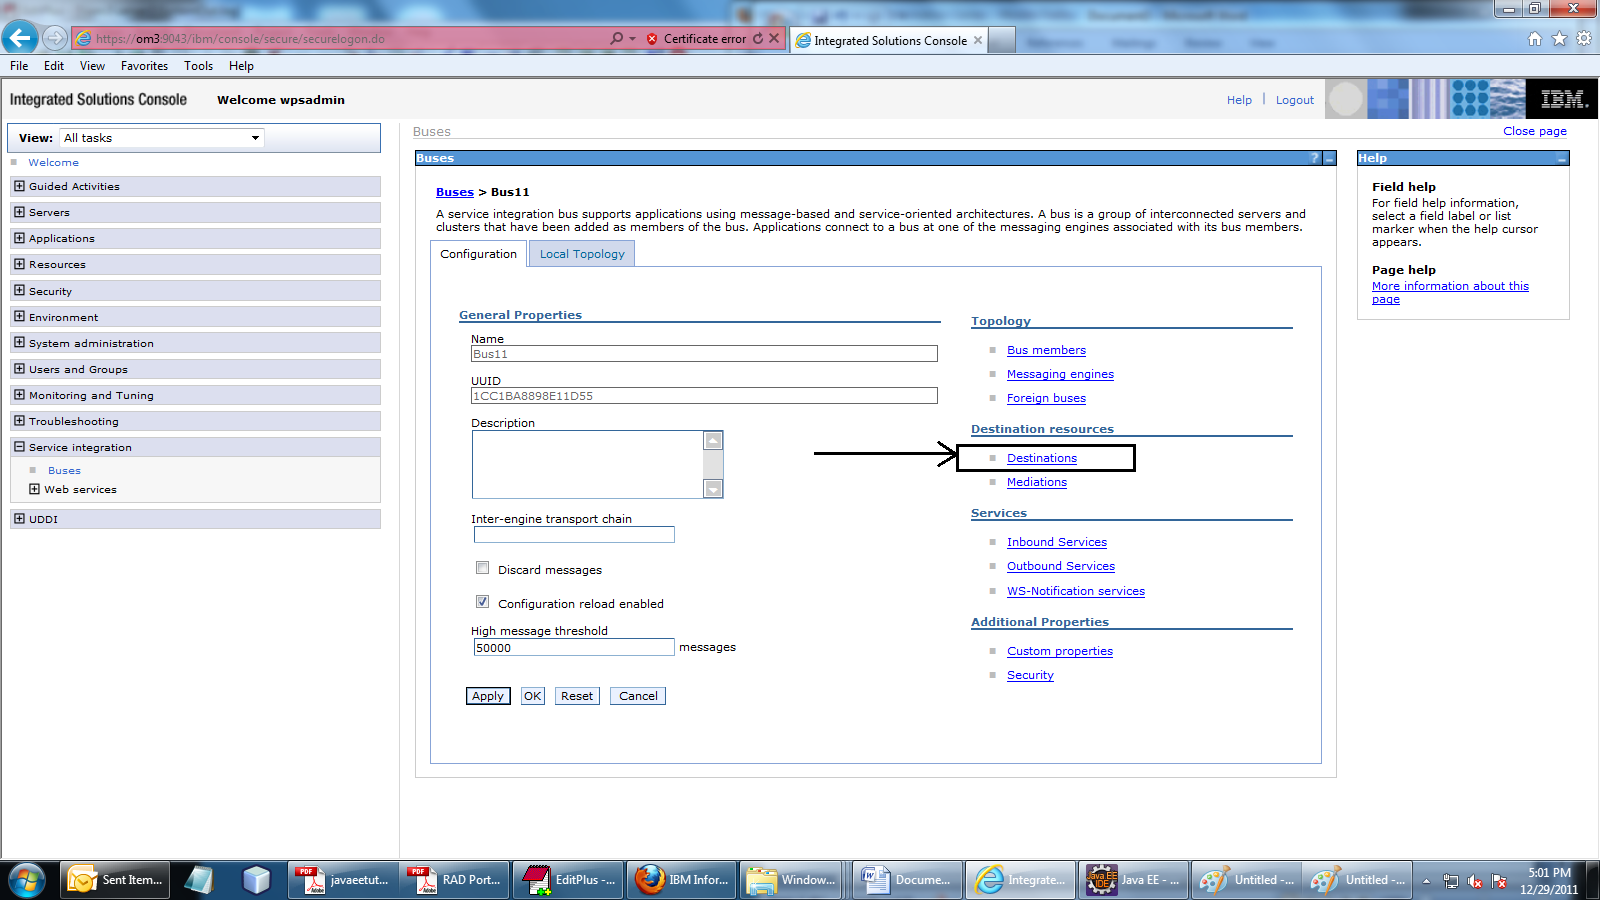Viewport: 1600px width, 900px height.
Task: Expand the UDDI node
Action: 19,519
